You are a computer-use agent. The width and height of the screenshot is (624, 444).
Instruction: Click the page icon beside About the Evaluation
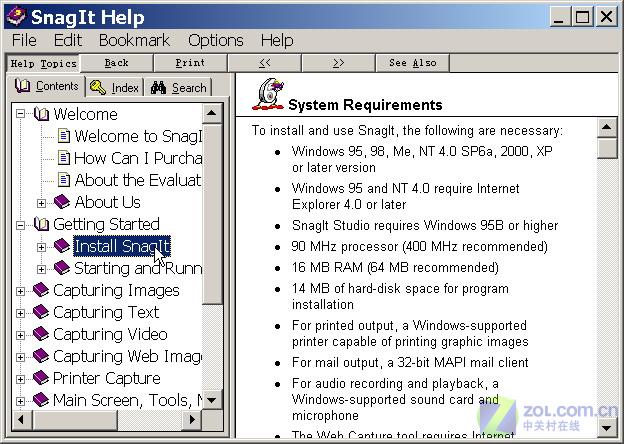point(64,180)
